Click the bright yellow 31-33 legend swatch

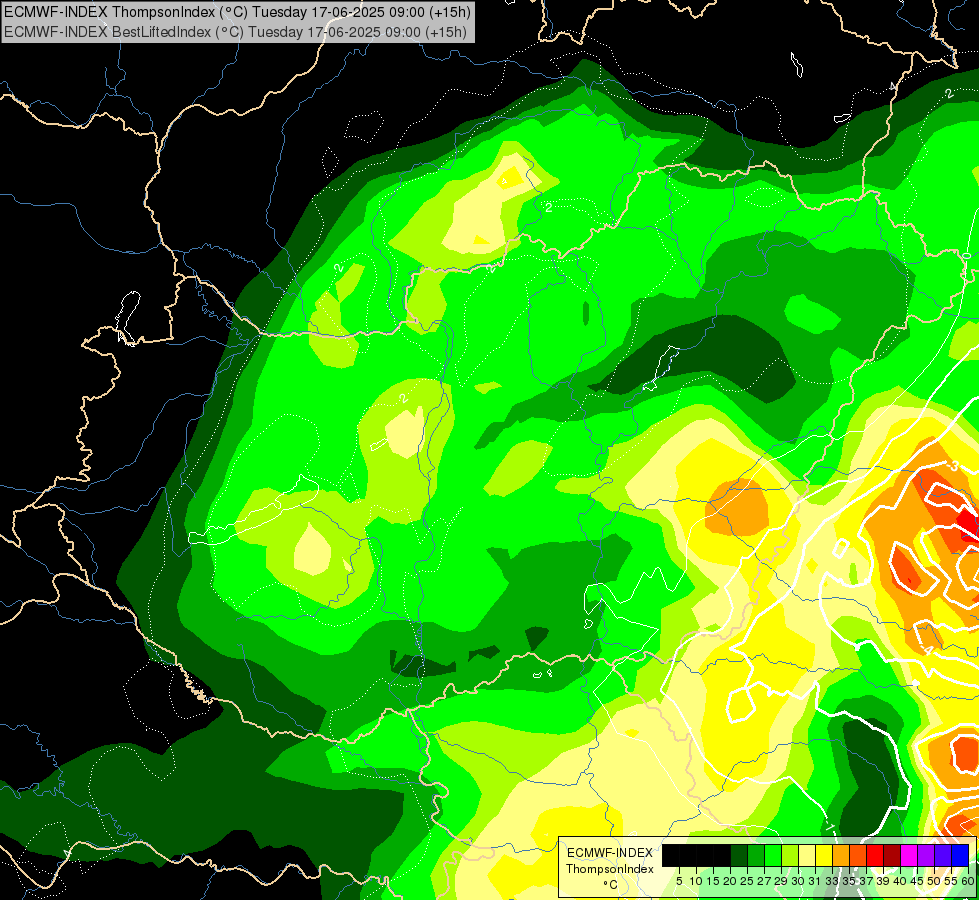(x=824, y=855)
